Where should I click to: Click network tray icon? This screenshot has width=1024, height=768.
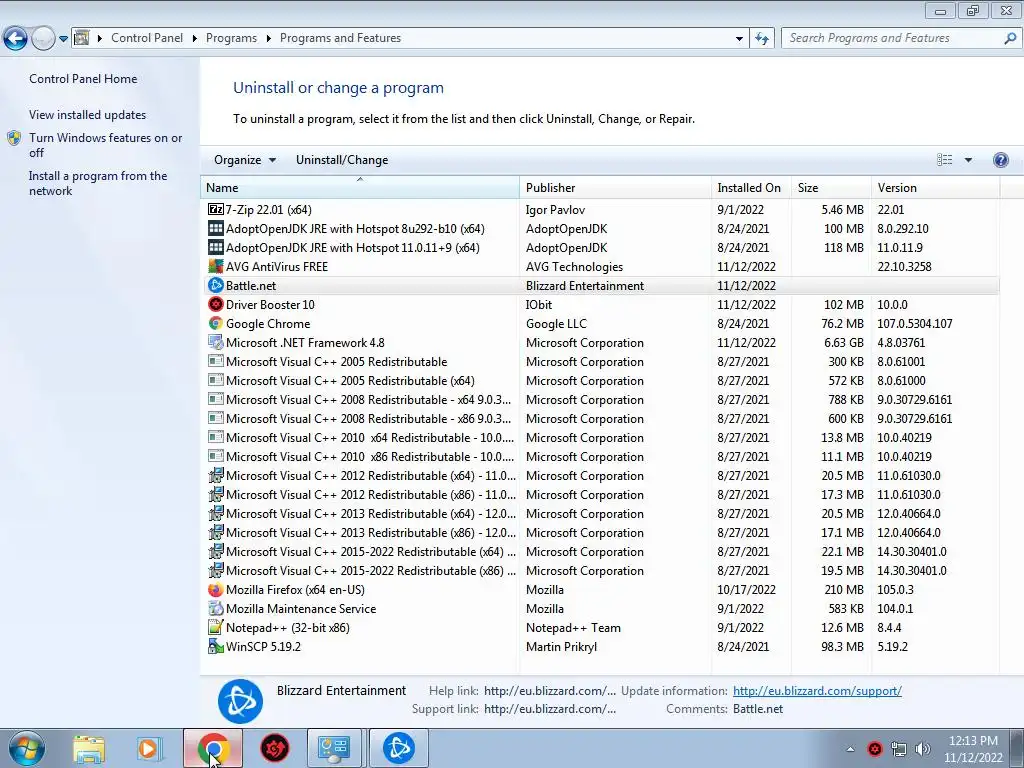[899, 749]
